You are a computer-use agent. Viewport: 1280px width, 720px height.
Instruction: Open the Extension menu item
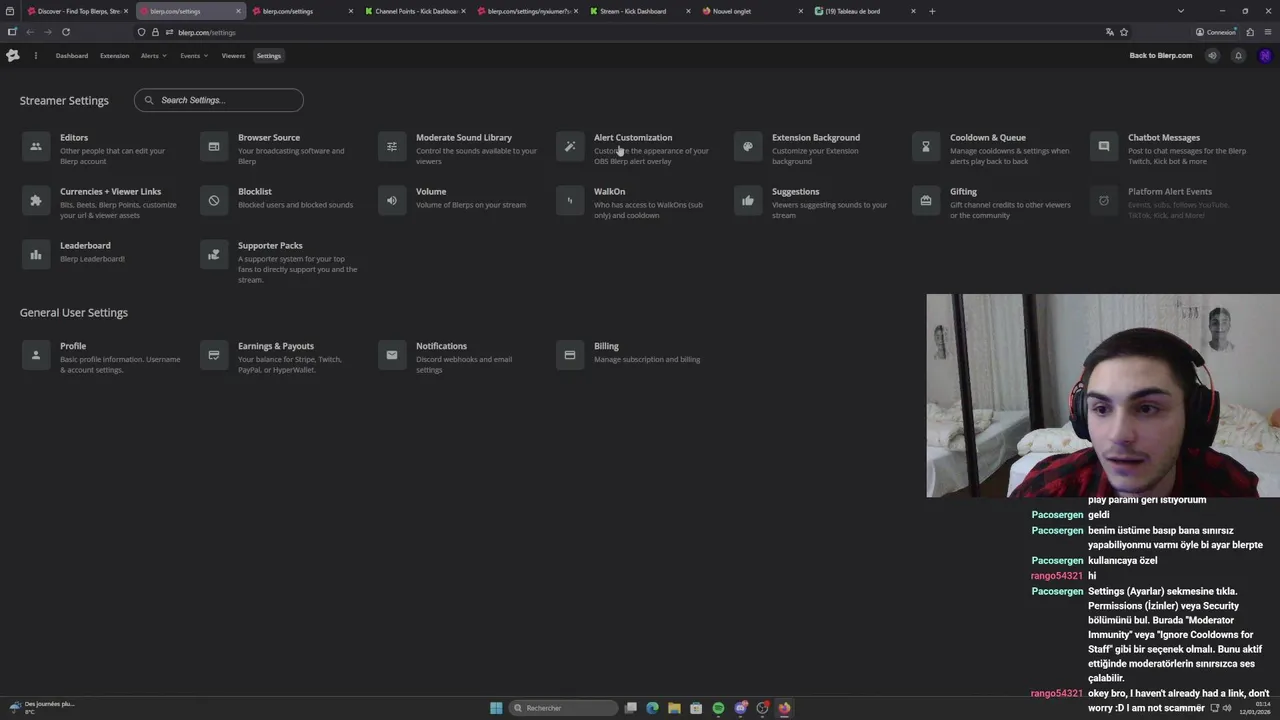pos(114,56)
